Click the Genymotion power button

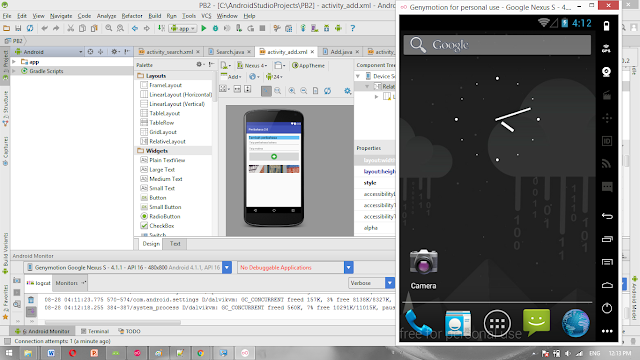[x=607, y=308]
